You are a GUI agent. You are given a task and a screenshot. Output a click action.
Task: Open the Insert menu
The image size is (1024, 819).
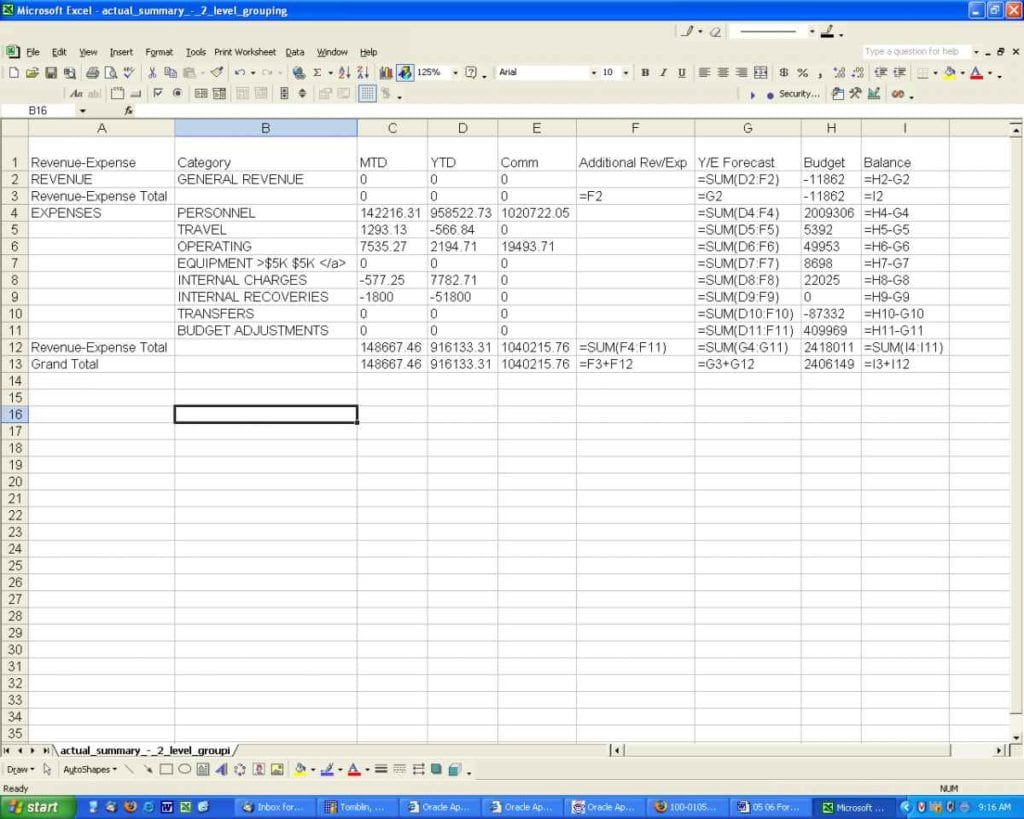[121, 52]
